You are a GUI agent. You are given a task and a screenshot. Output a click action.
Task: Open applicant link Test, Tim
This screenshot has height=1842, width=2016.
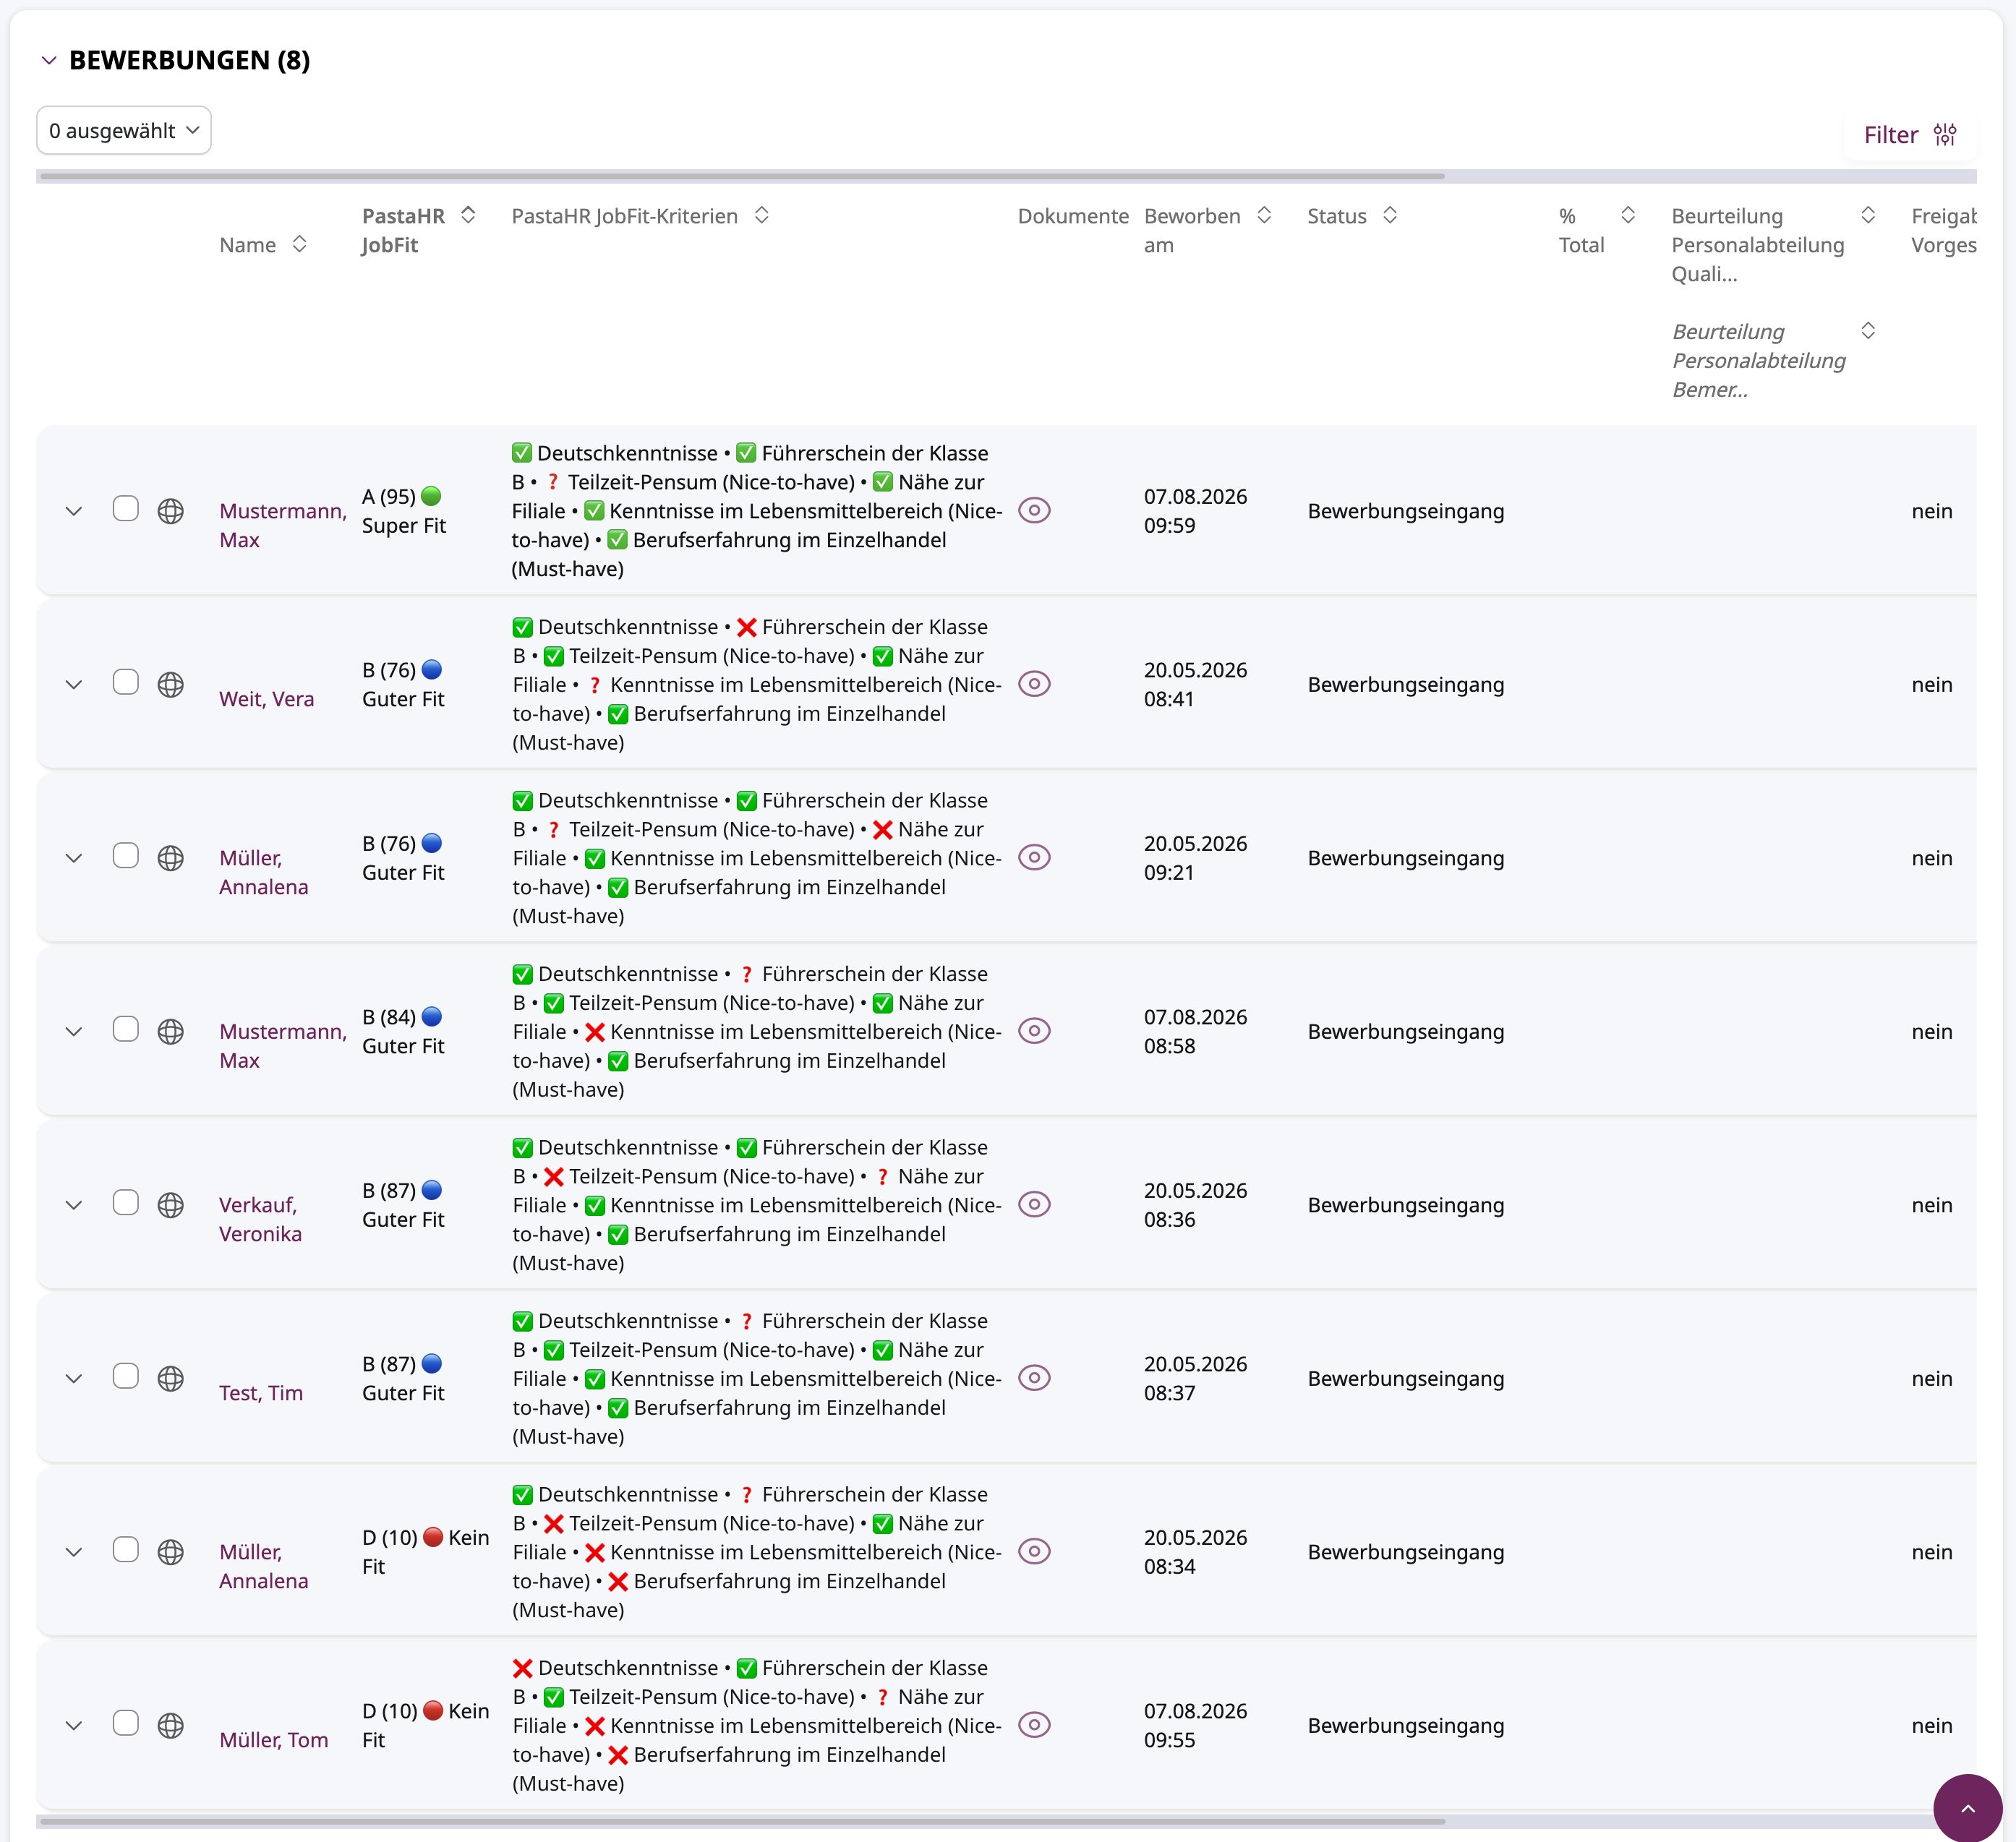pyautogui.click(x=261, y=1393)
